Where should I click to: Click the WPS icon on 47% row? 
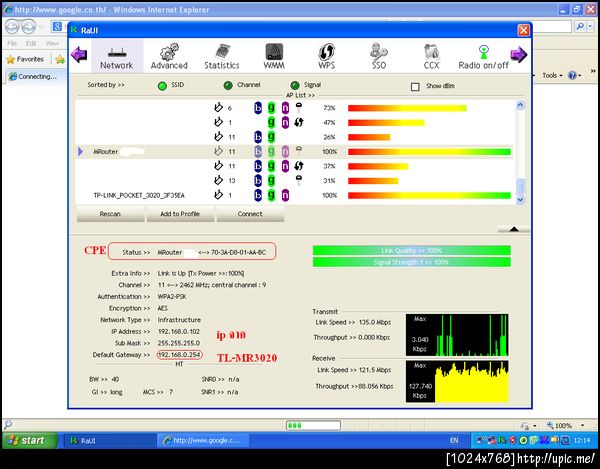coord(299,122)
